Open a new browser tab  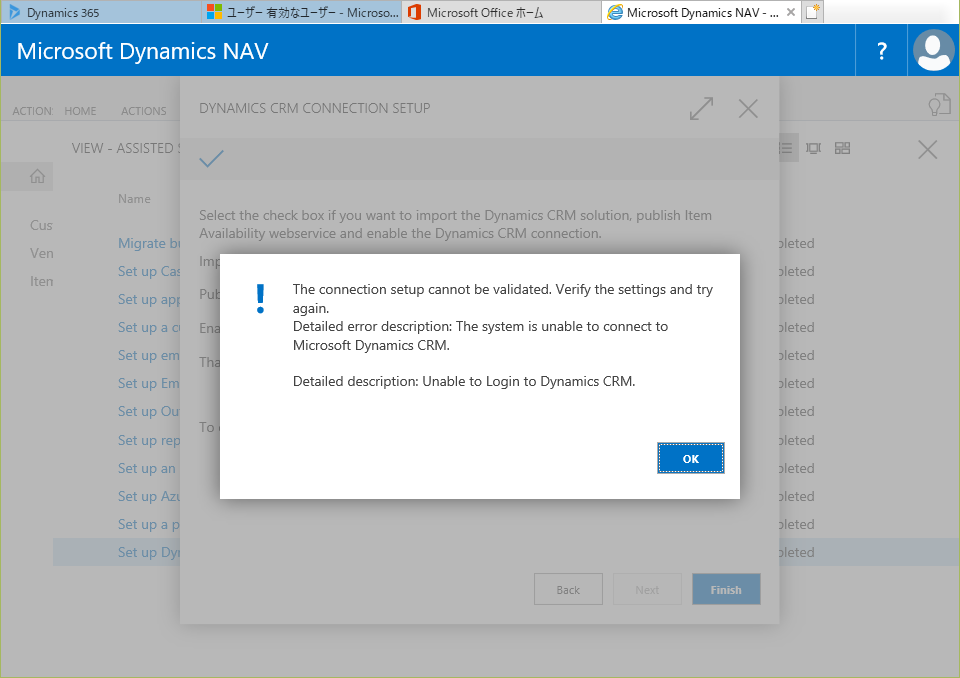pos(812,12)
